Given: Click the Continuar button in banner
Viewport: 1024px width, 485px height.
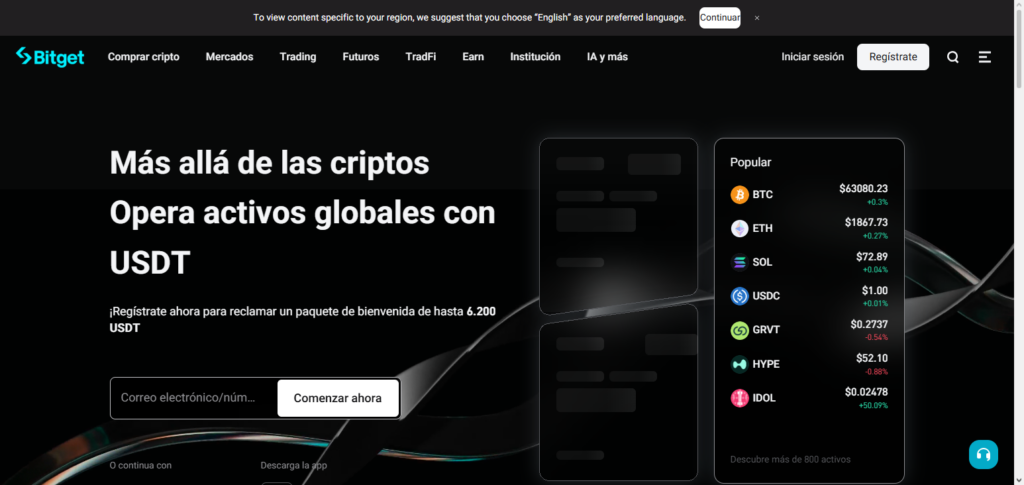Looking at the screenshot, I should [x=720, y=18].
